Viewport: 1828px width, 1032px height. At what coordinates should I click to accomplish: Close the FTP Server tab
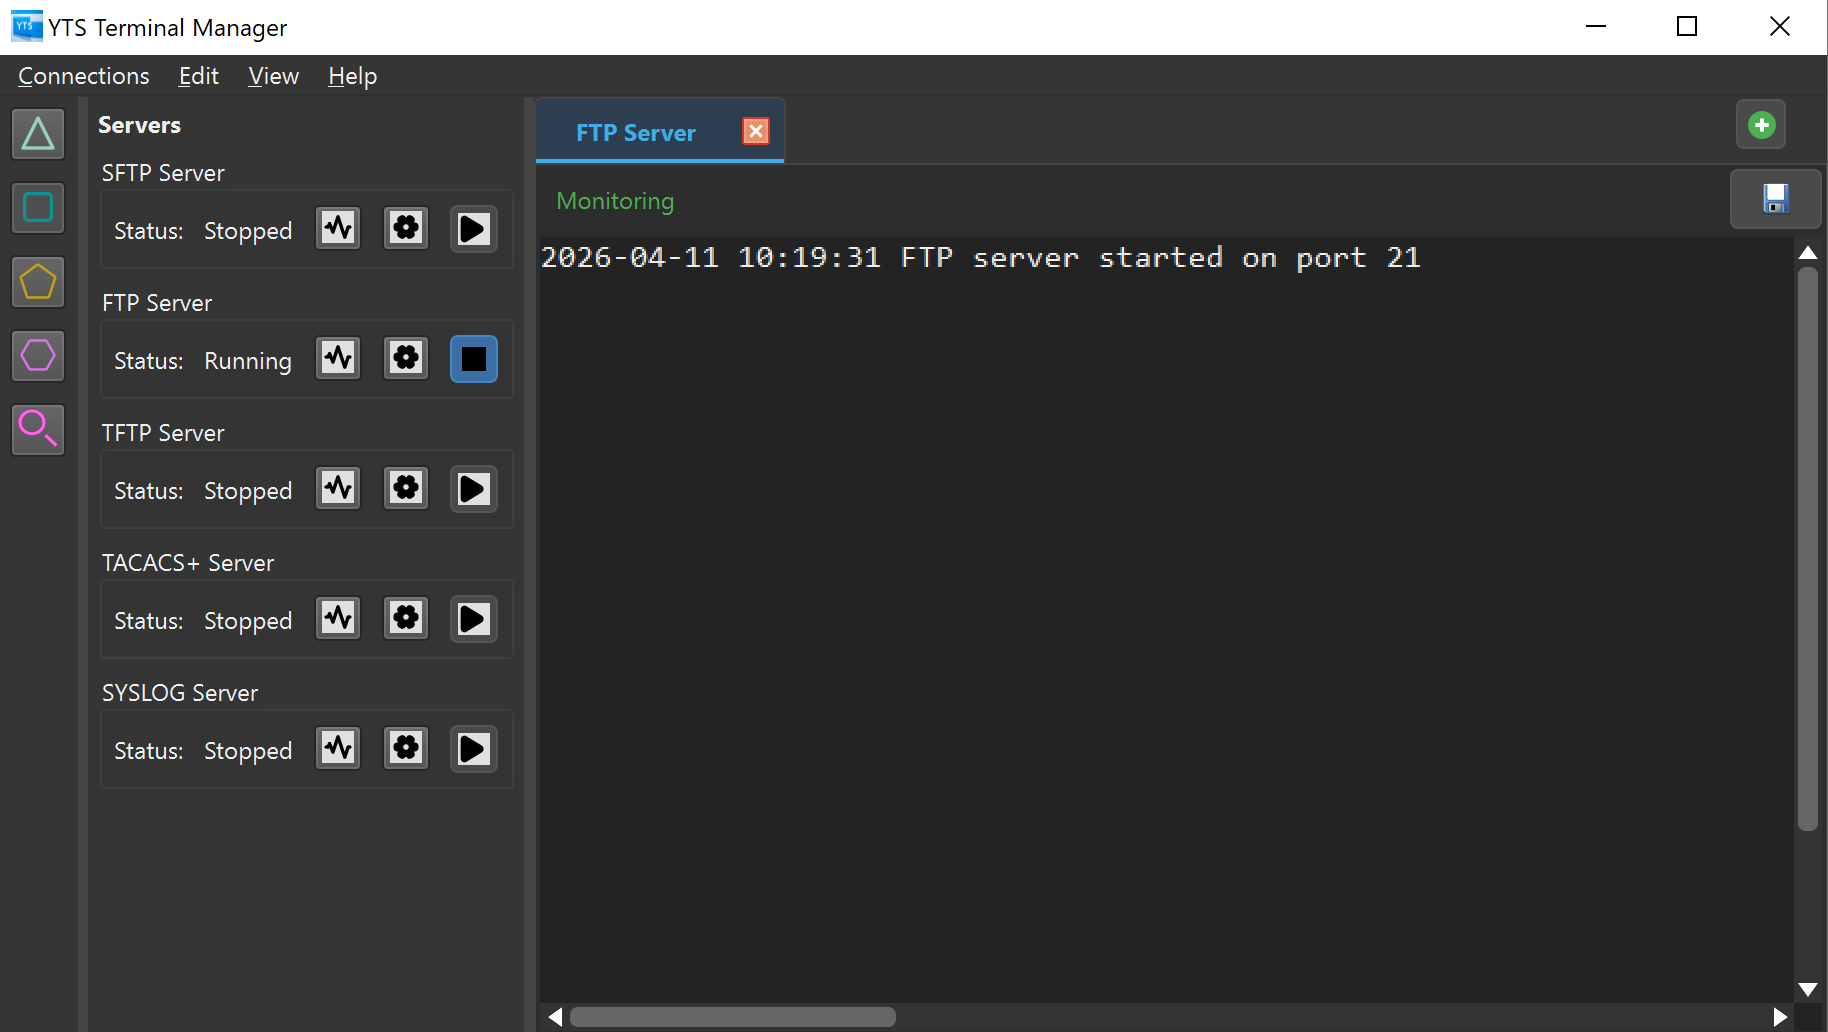coord(756,130)
